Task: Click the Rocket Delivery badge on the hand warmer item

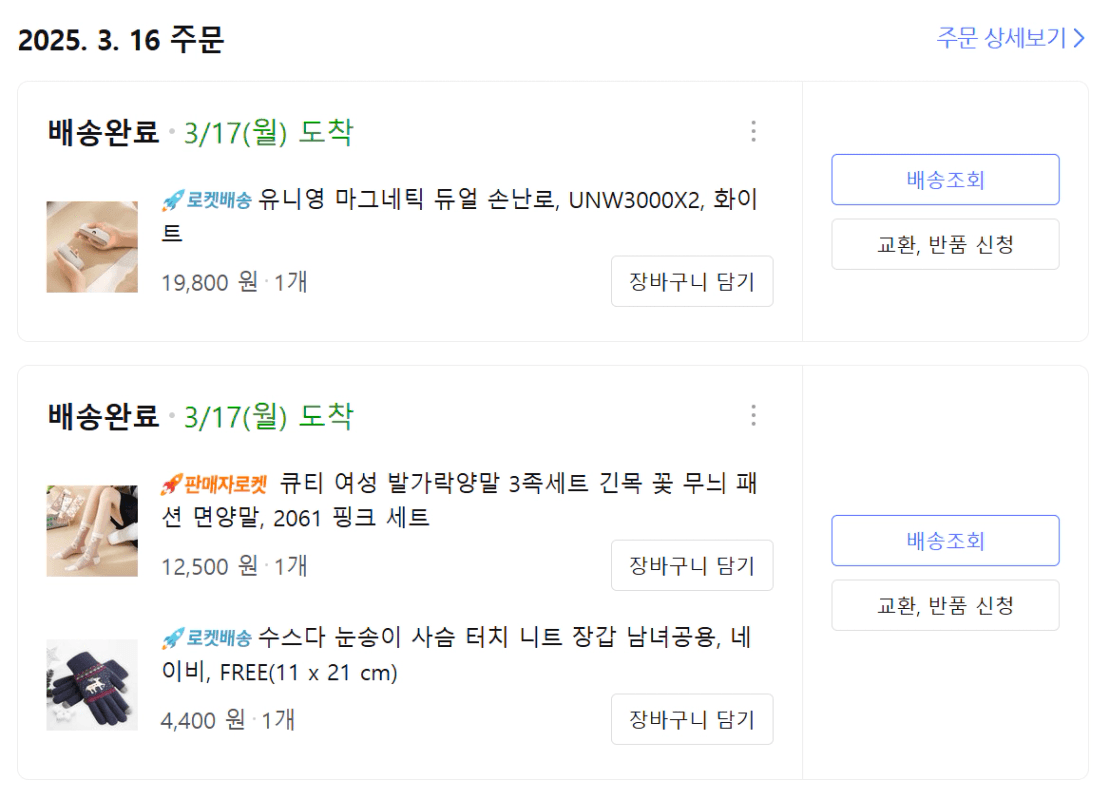Action: [x=207, y=201]
